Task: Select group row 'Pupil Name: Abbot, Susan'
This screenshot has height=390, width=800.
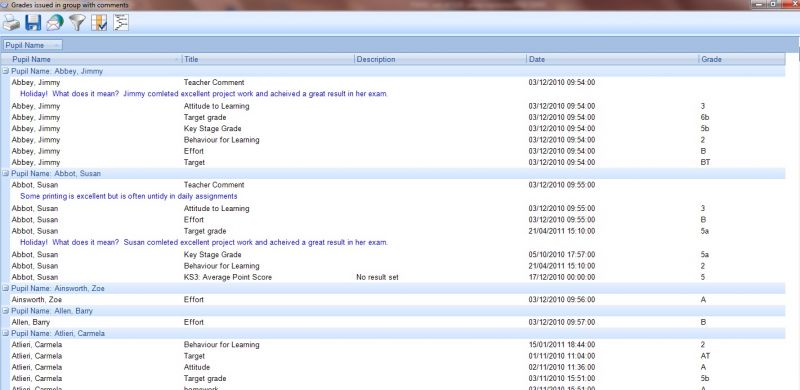Action: point(393,174)
